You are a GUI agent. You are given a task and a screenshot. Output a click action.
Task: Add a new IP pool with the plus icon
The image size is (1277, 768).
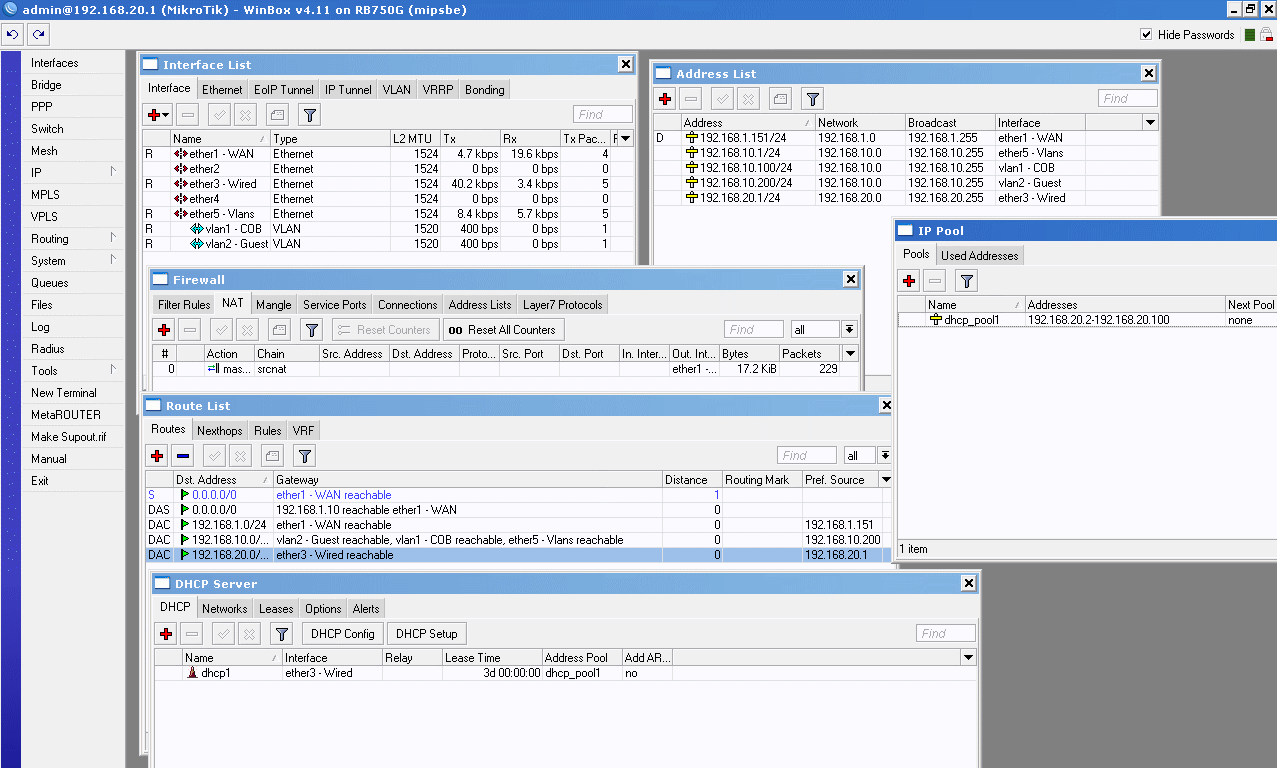[907, 280]
